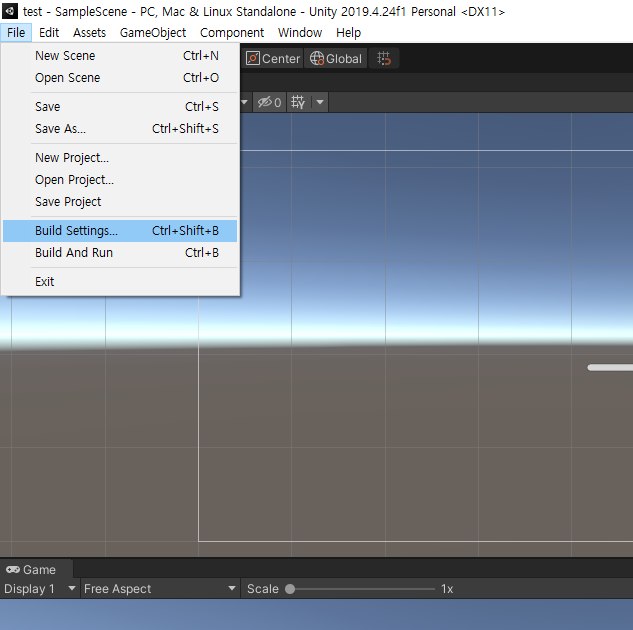
Task: Select Build And Run entry
Action: 120,253
